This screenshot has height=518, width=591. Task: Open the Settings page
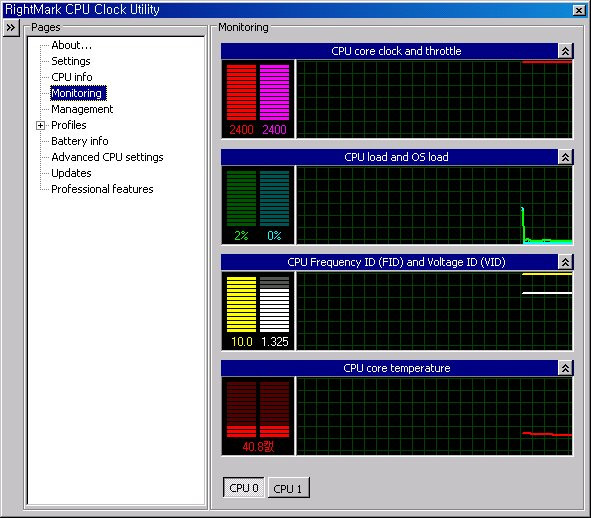click(x=71, y=61)
